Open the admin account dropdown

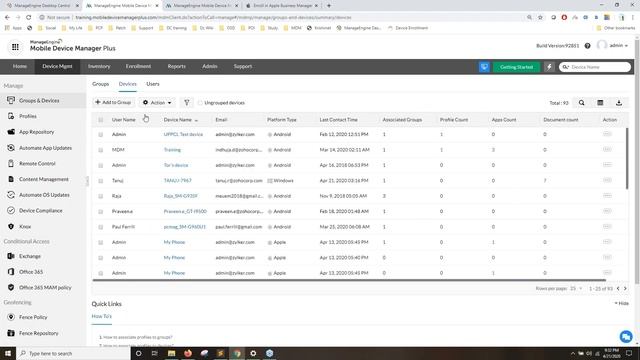(618, 45)
